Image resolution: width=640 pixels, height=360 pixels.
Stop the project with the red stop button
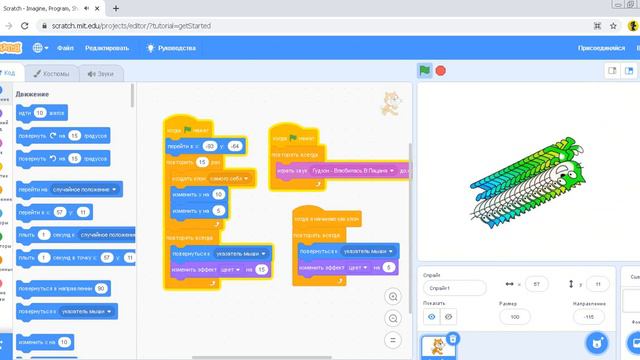(440, 71)
